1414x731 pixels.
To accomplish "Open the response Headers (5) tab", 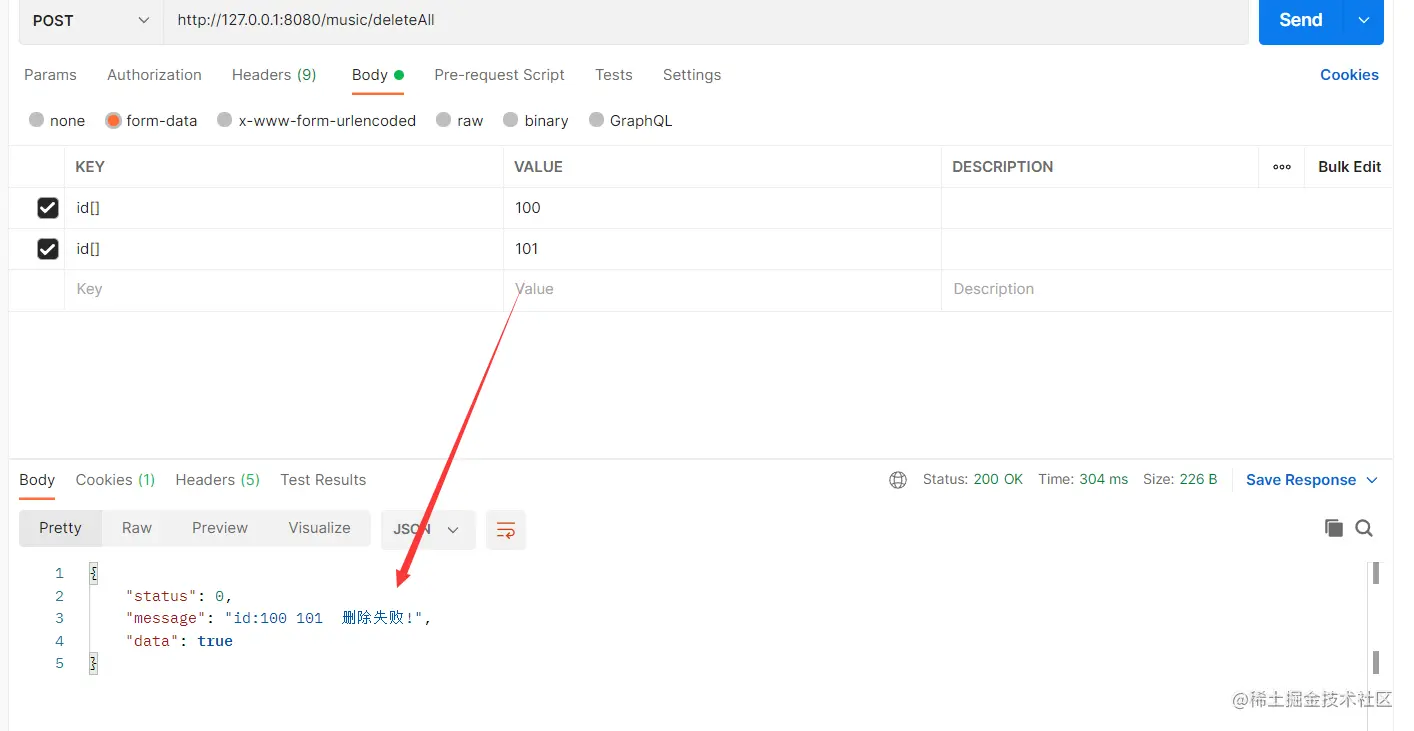I will click(217, 480).
